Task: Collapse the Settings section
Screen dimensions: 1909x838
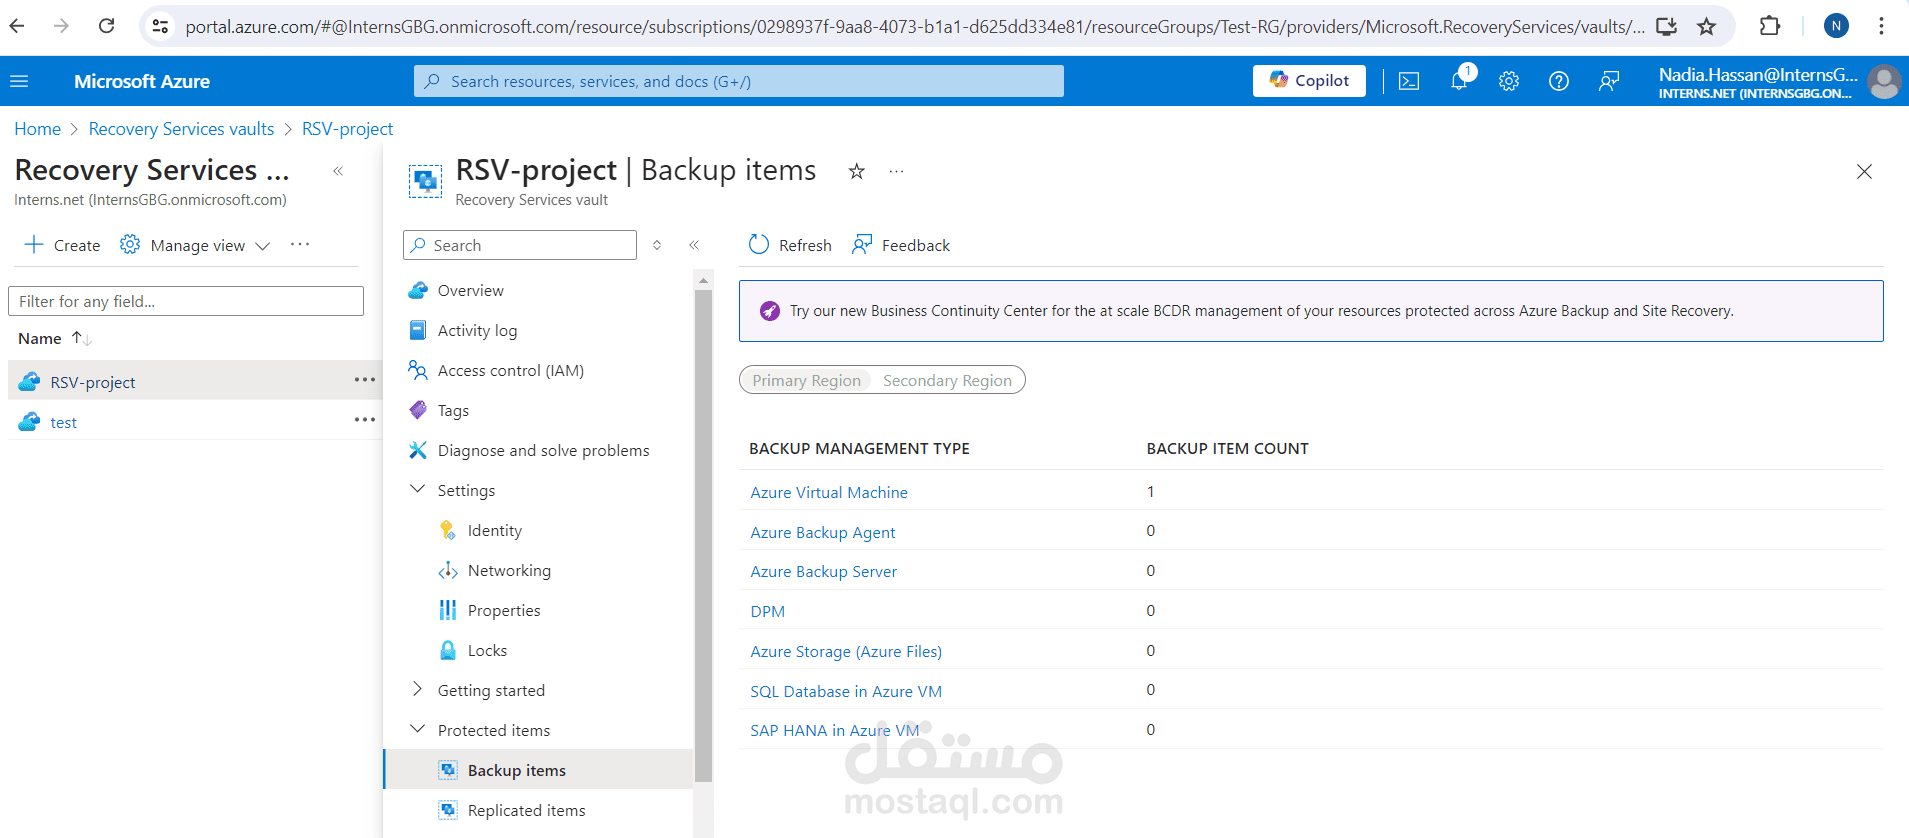Action: 418,490
